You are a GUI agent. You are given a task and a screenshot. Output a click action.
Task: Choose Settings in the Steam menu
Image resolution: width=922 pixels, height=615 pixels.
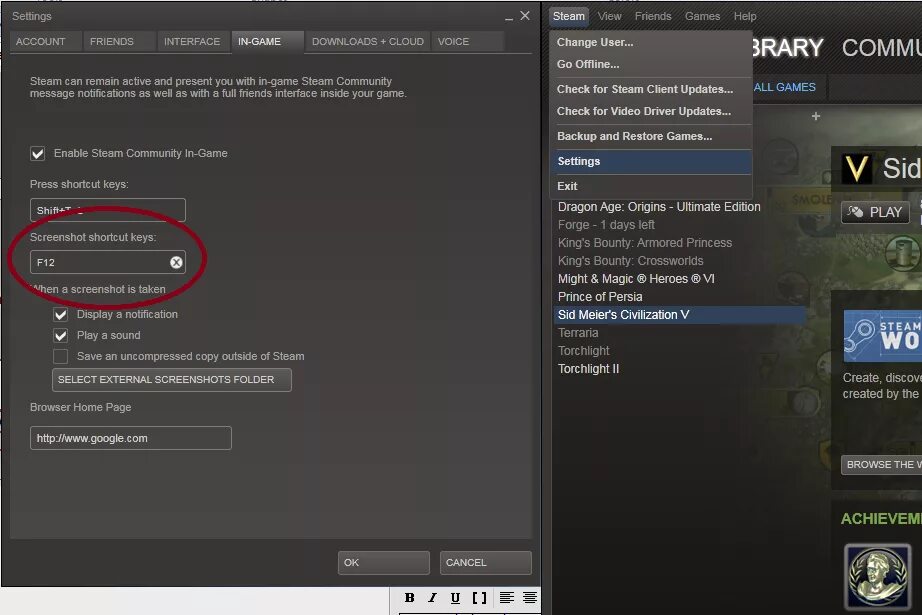(651, 162)
